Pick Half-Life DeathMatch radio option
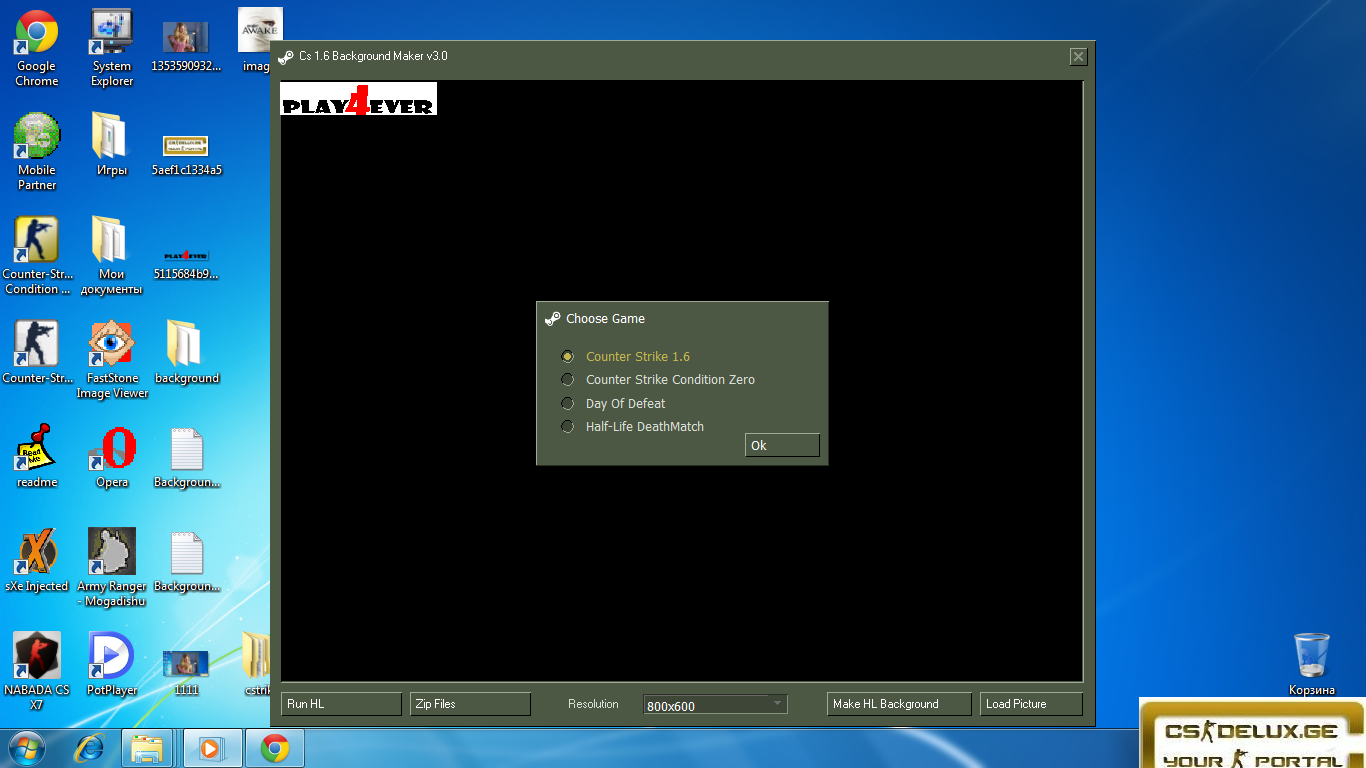Image resolution: width=1366 pixels, height=768 pixels. coord(568,427)
